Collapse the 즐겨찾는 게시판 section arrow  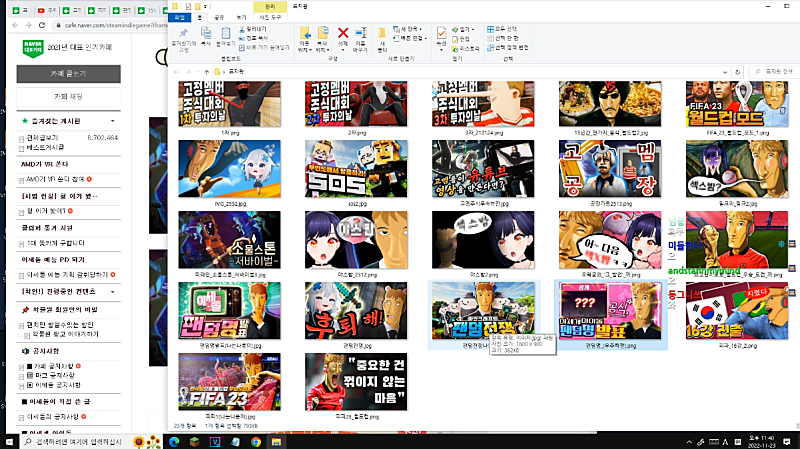[x=114, y=120]
